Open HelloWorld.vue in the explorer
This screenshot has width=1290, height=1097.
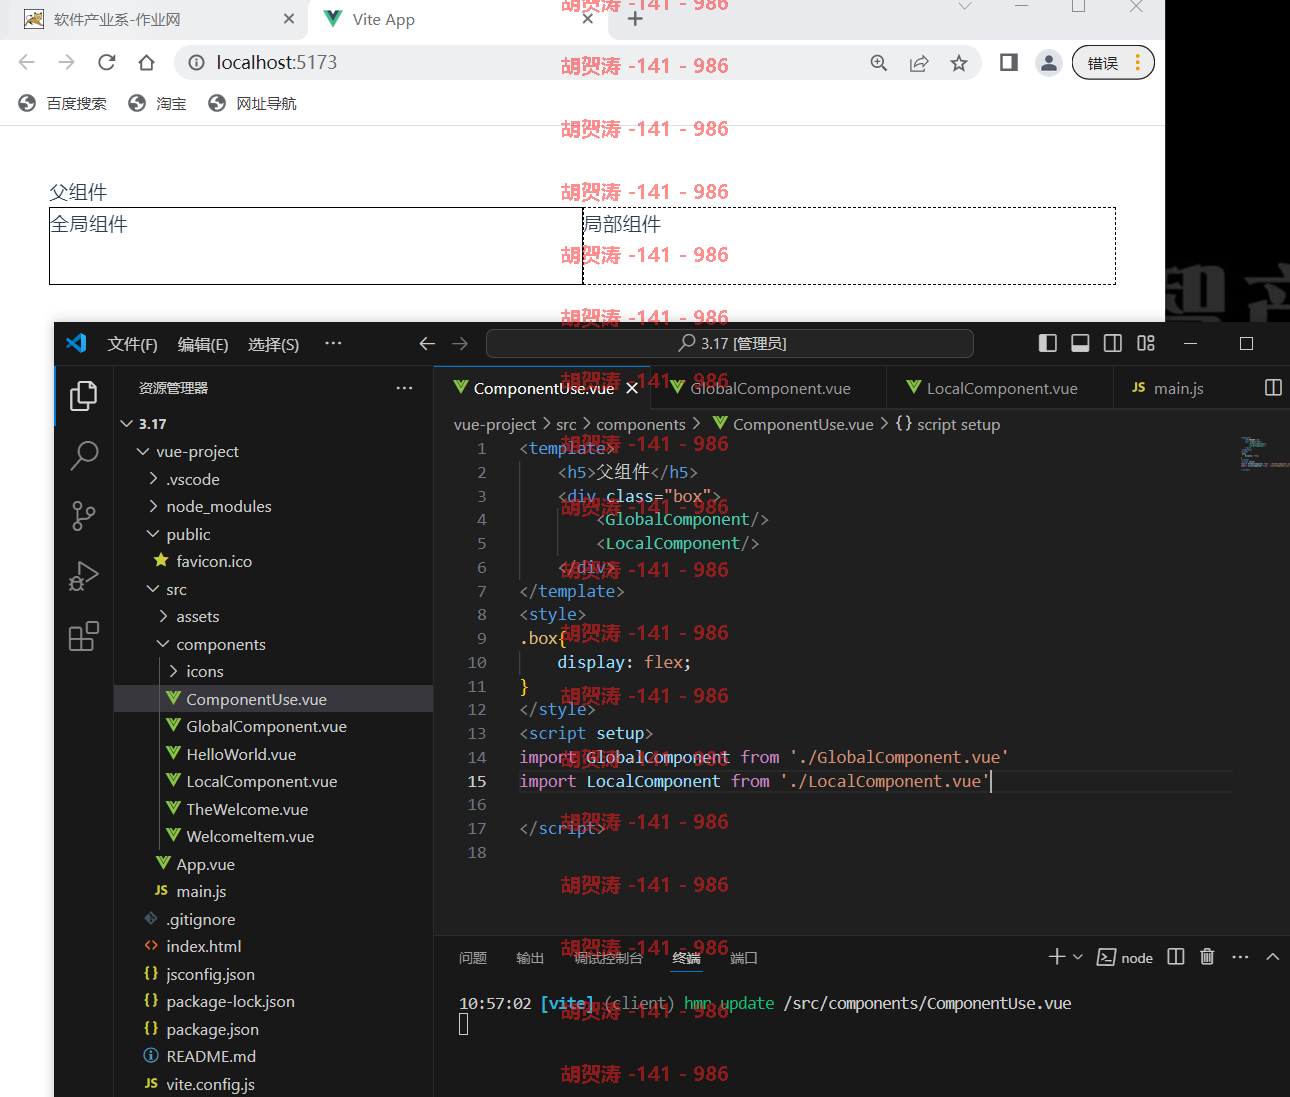coord(273,754)
